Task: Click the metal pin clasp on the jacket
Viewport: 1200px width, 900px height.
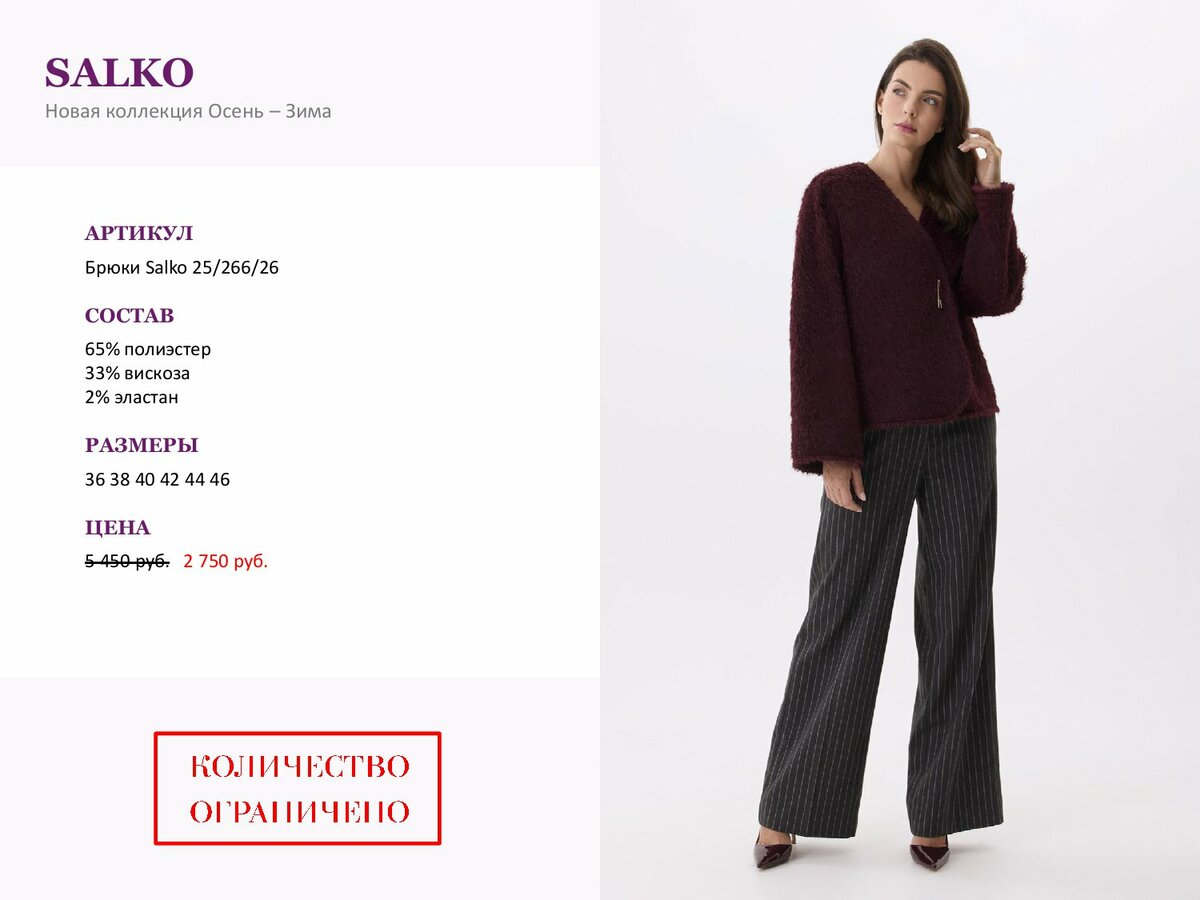Action: point(939,296)
